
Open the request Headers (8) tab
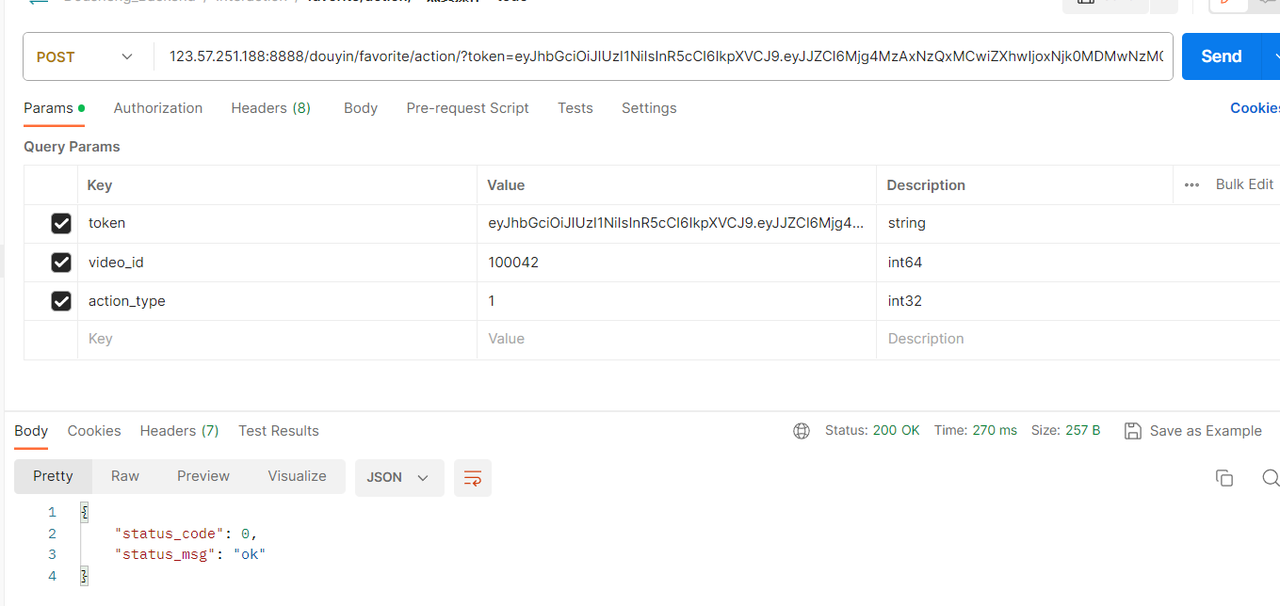click(x=271, y=108)
